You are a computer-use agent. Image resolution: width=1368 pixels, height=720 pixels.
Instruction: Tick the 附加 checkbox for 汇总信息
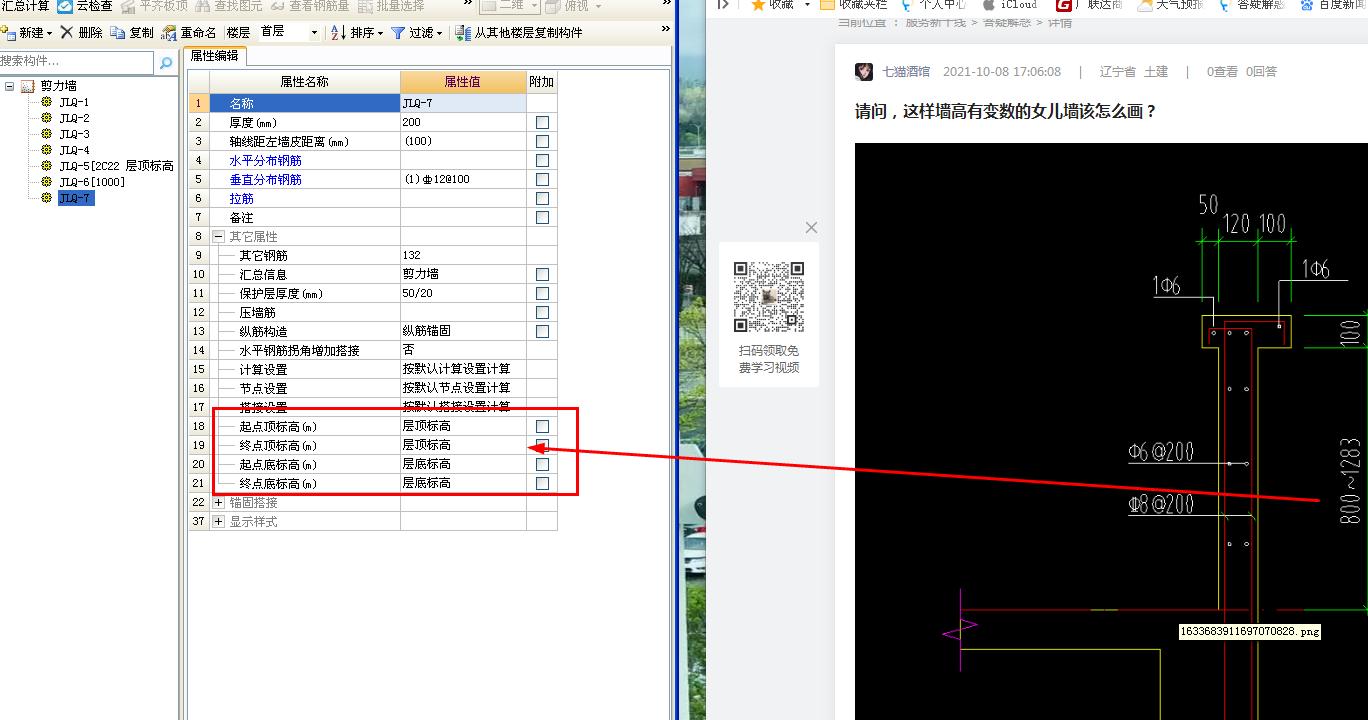[x=542, y=274]
